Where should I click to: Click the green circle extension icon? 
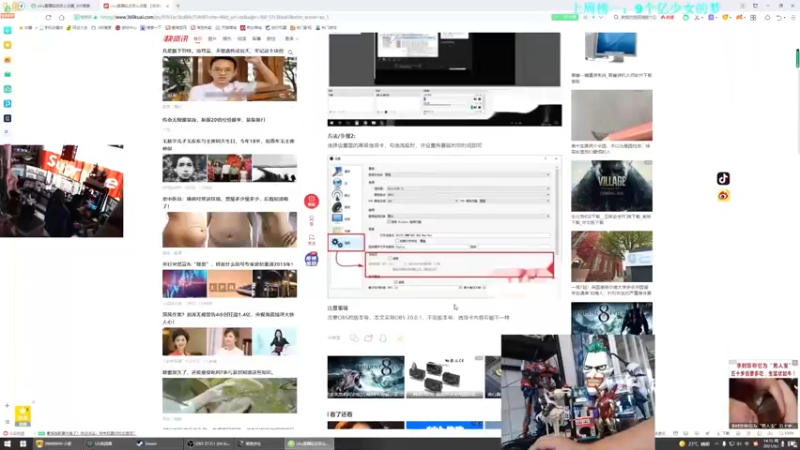[x=686, y=17]
